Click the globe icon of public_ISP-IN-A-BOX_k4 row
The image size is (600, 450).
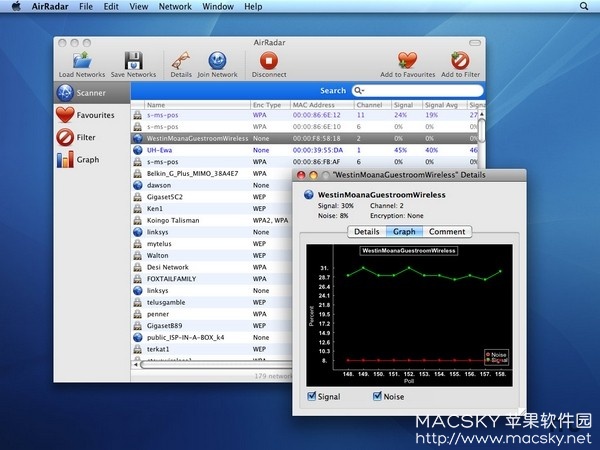[138, 338]
